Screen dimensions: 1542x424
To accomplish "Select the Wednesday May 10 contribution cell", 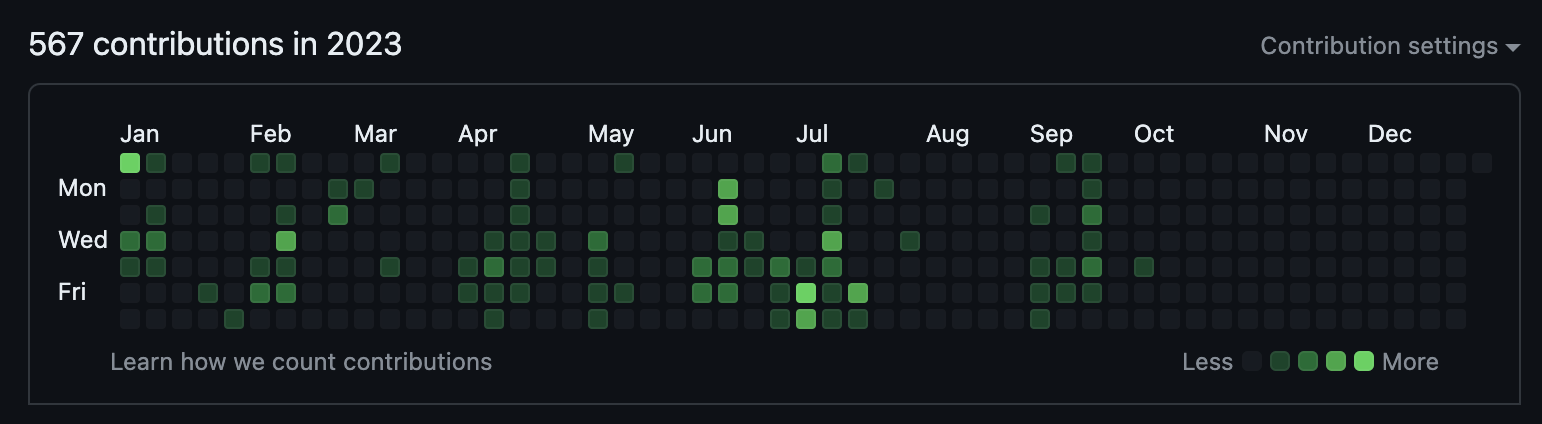I will [598, 240].
